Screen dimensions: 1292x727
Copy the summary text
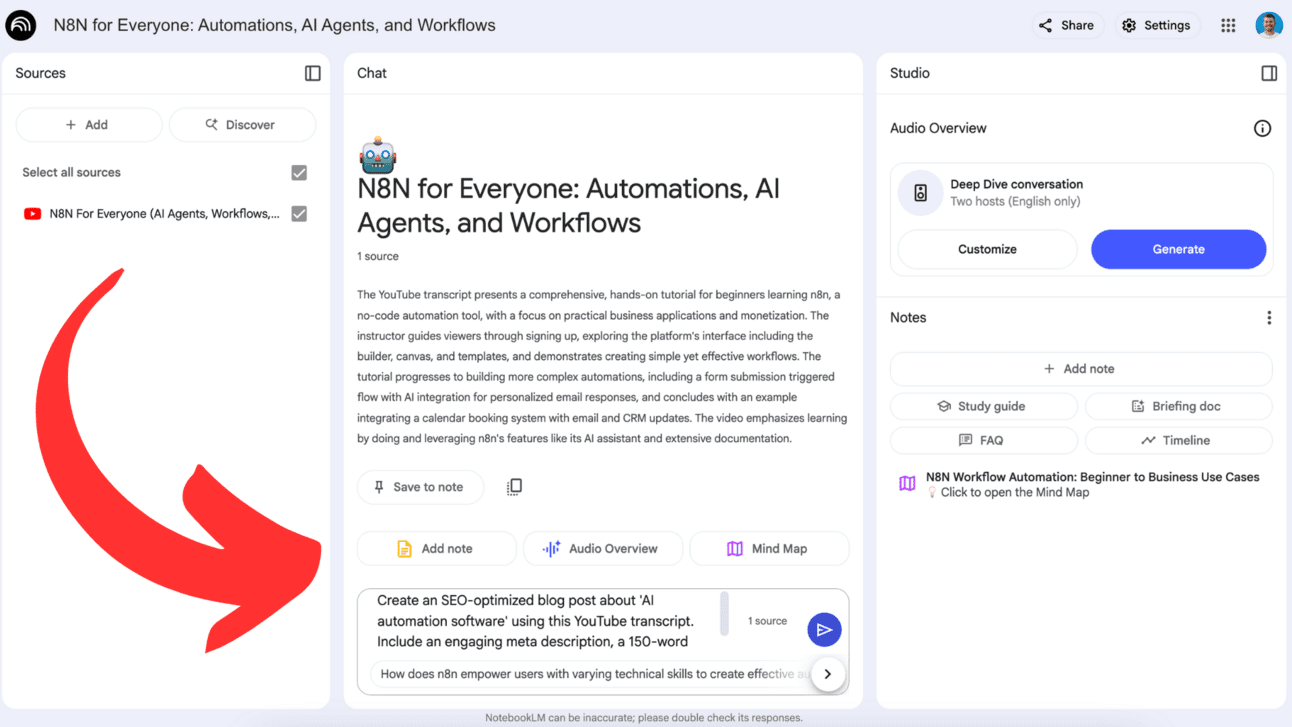[514, 487]
